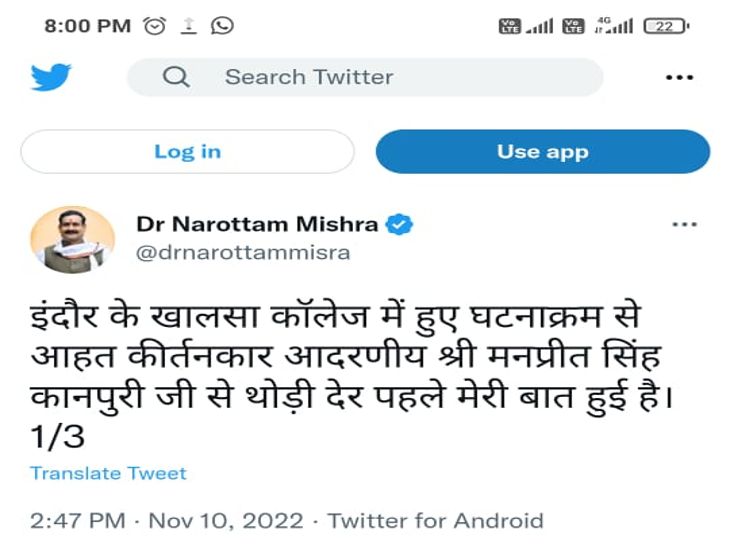Click the Twitter bird logo
This screenshot has height=548, width=730.
click(x=51, y=77)
